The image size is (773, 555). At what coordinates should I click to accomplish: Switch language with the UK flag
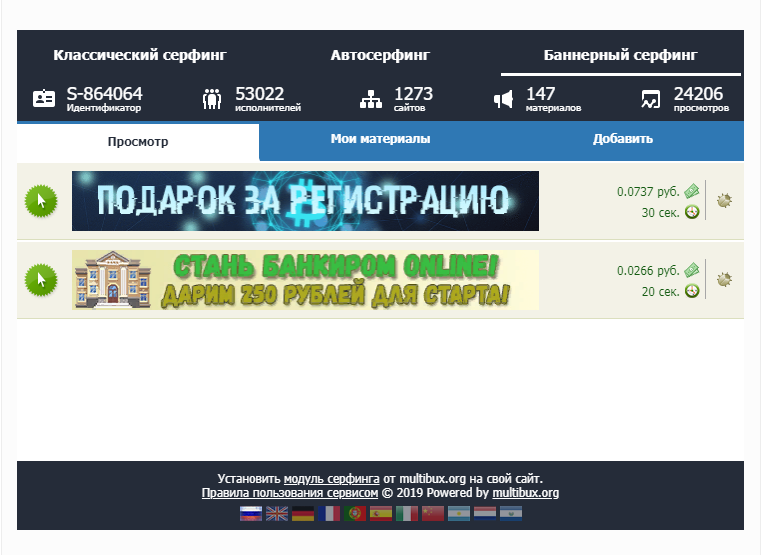pos(277,514)
